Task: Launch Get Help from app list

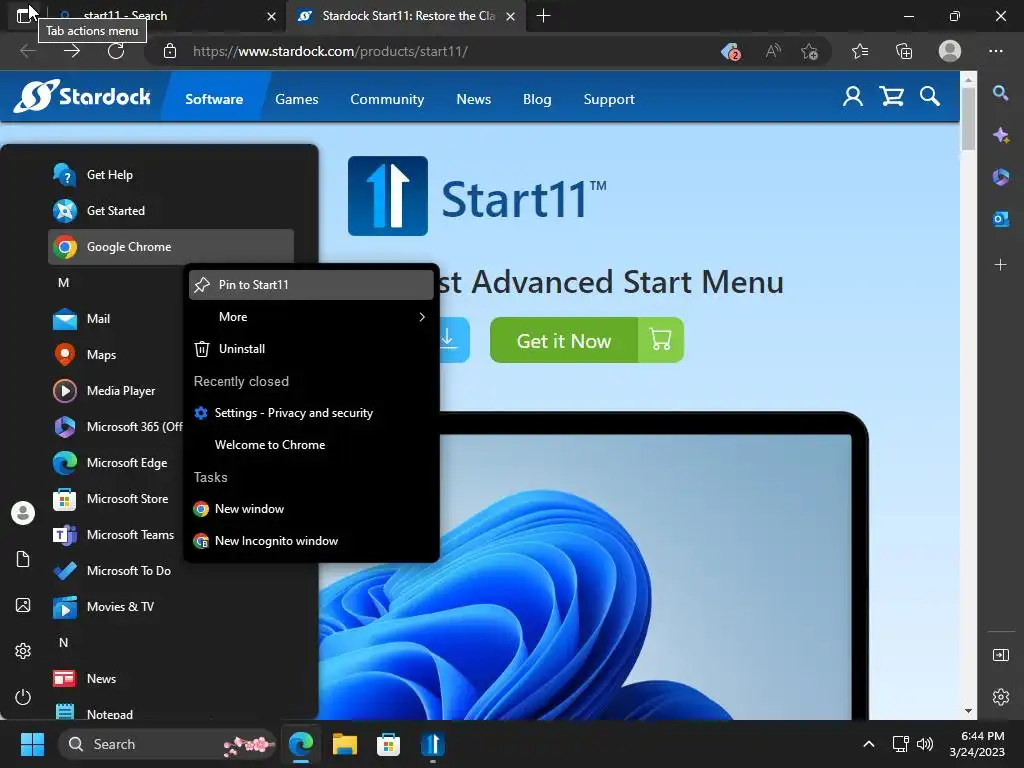Action: (171, 174)
